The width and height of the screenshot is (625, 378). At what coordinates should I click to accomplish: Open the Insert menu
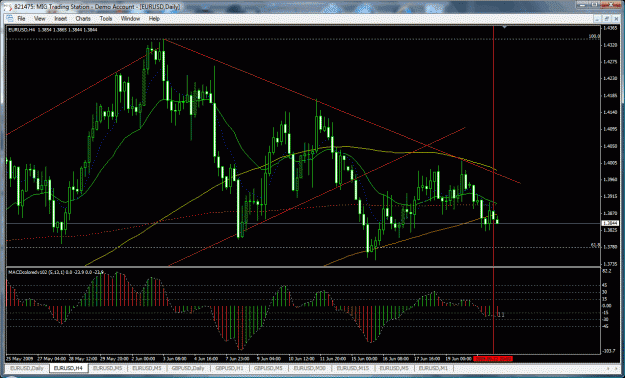click(61, 19)
